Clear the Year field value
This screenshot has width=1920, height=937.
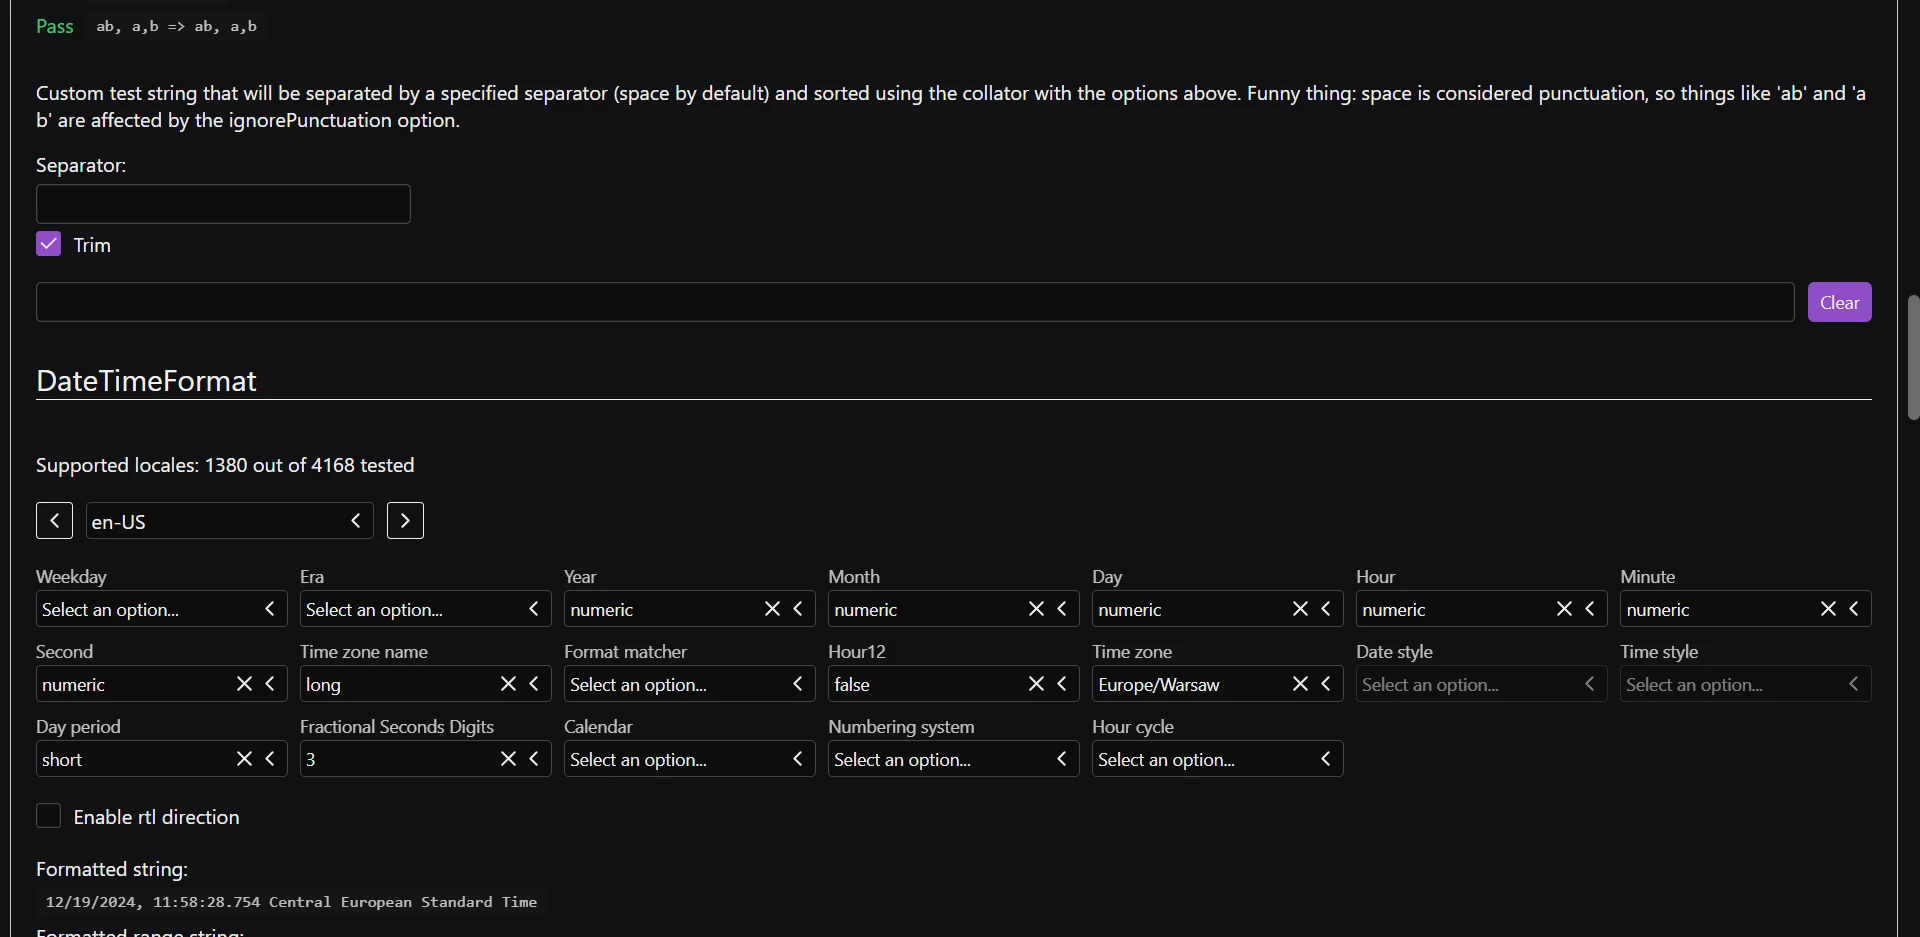click(772, 609)
